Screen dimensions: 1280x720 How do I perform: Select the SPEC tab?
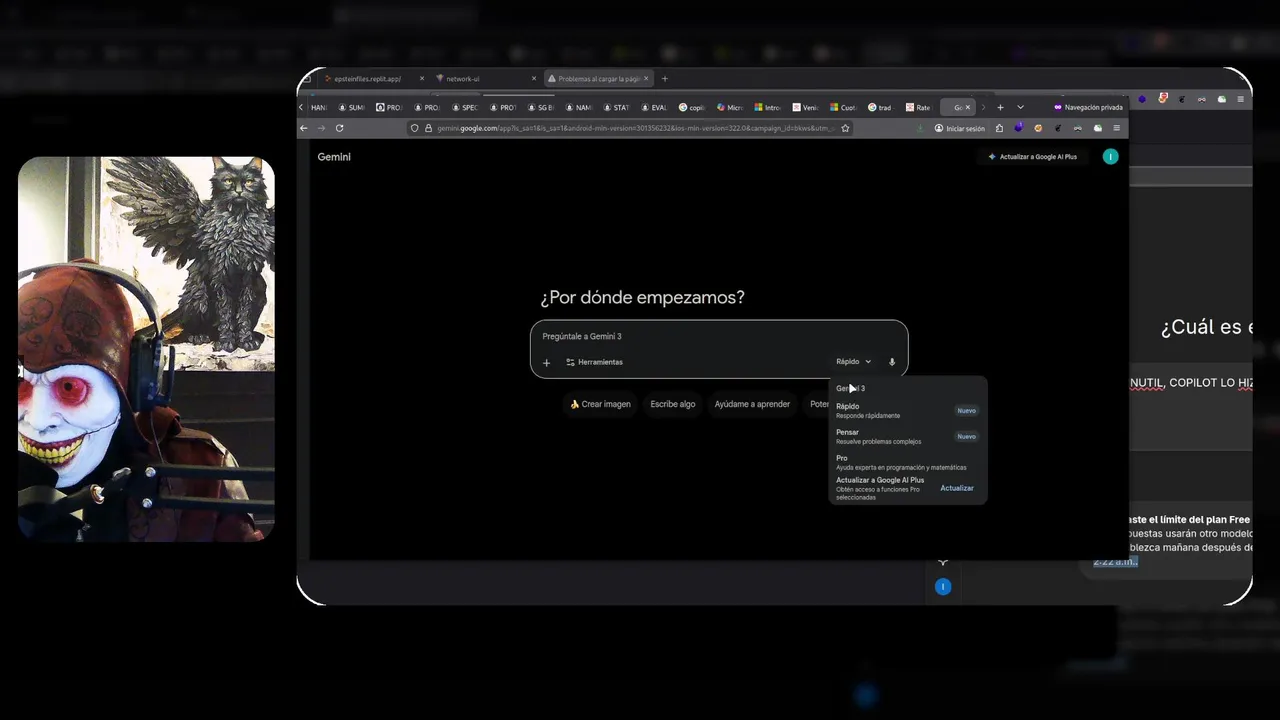click(x=465, y=107)
